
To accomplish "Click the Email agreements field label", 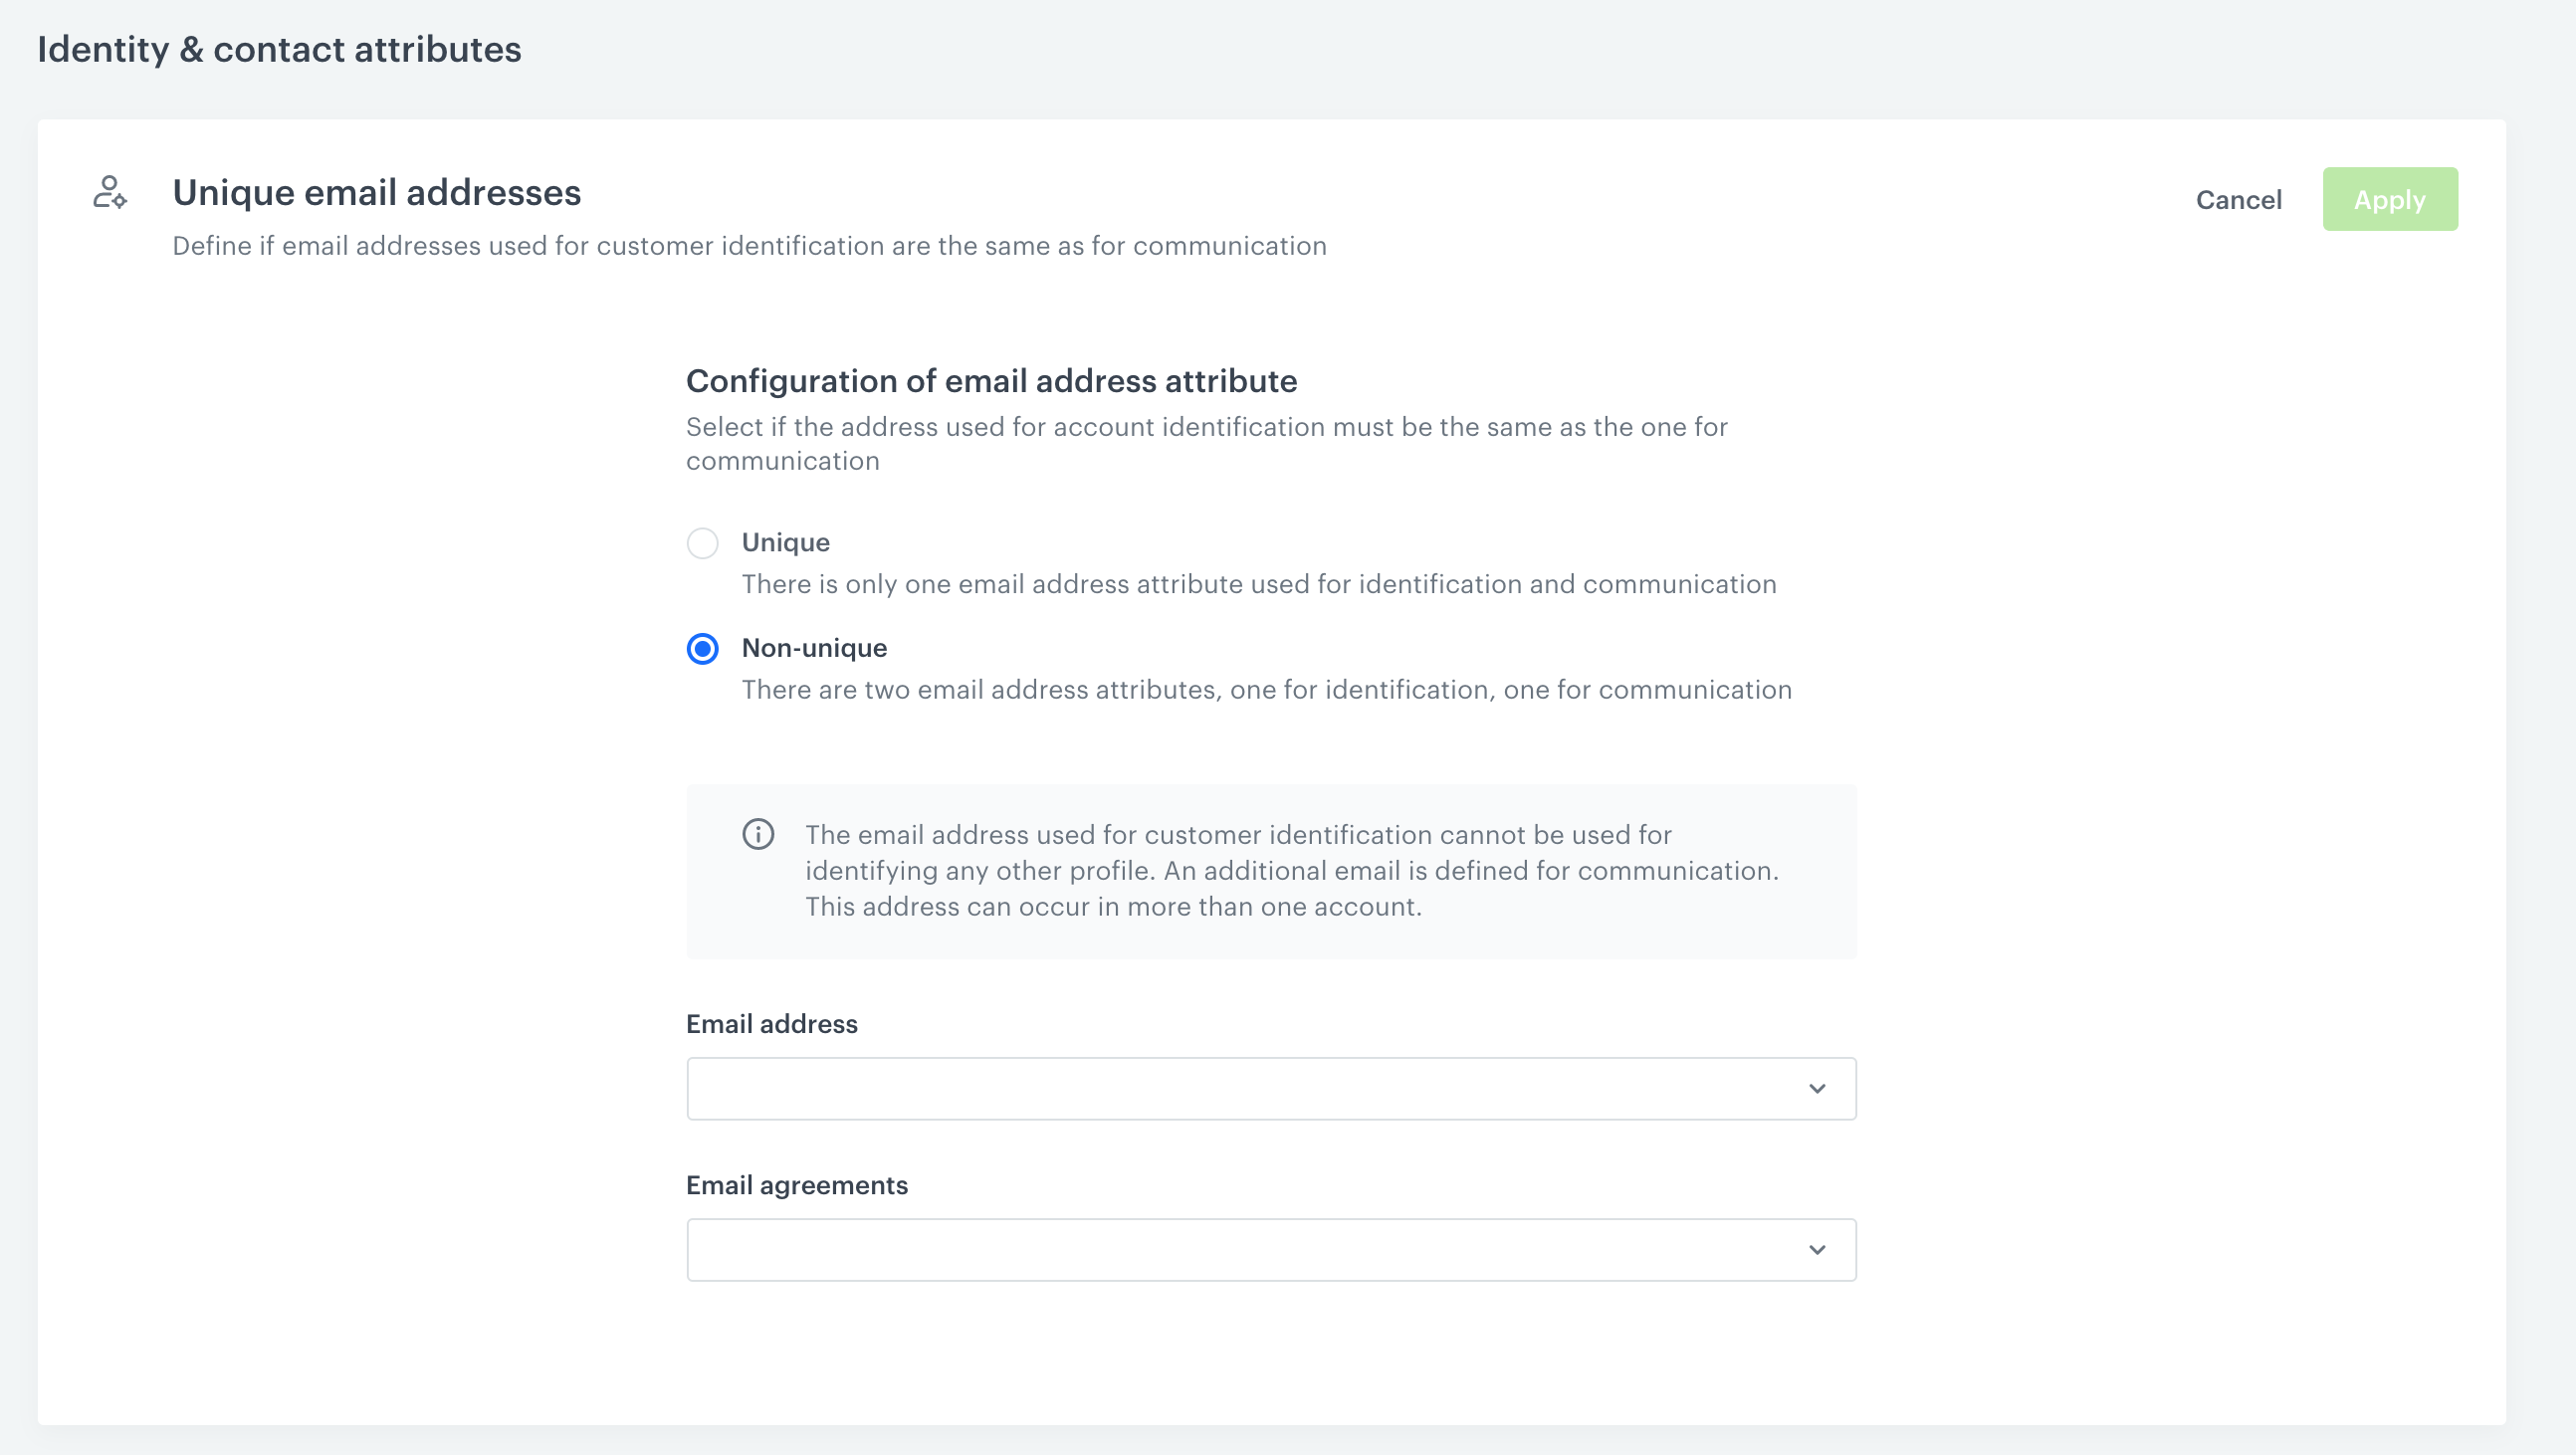I will click(x=796, y=1185).
